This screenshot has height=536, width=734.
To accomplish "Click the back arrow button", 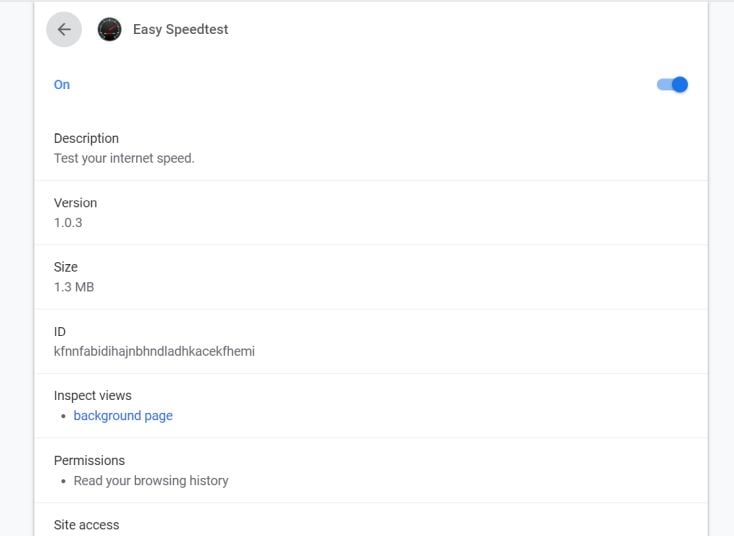I will pos(64,30).
